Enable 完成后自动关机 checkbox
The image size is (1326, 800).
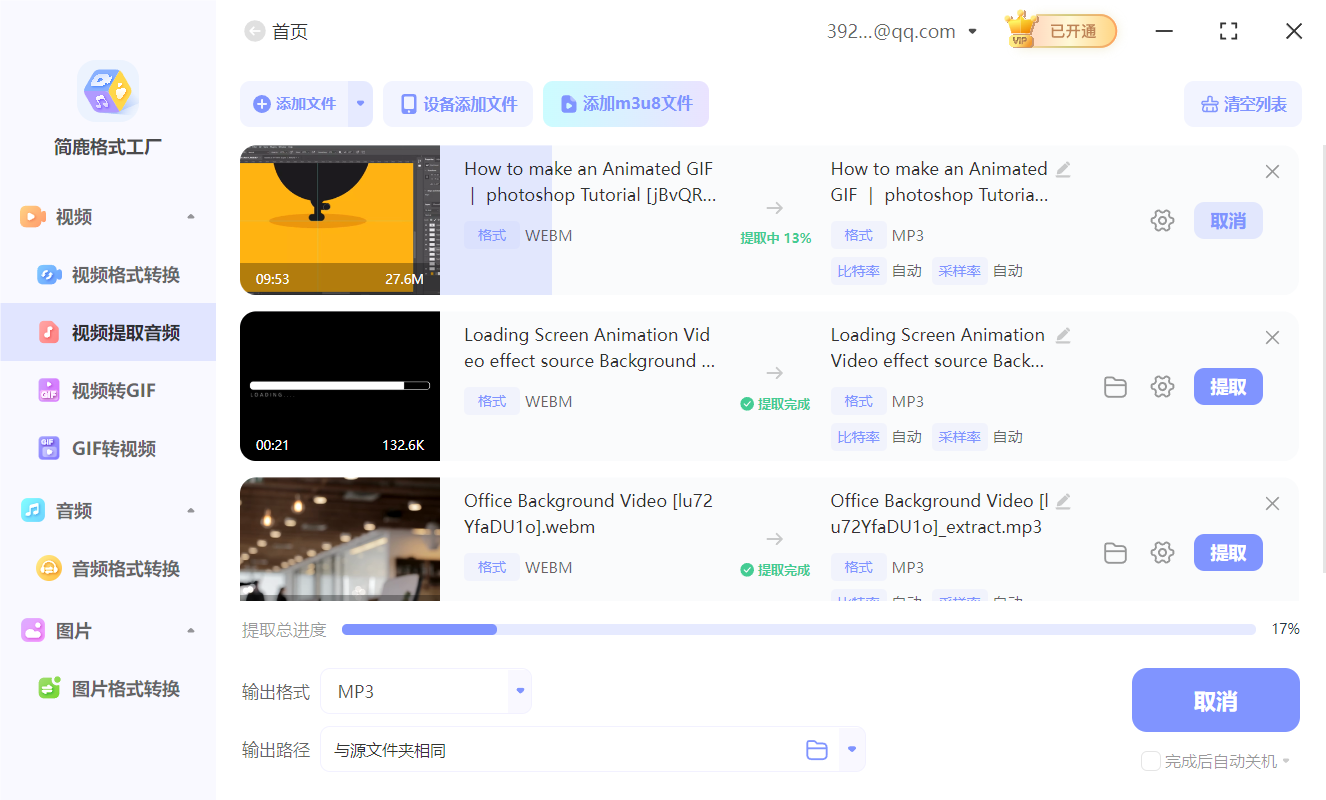tap(1150, 761)
